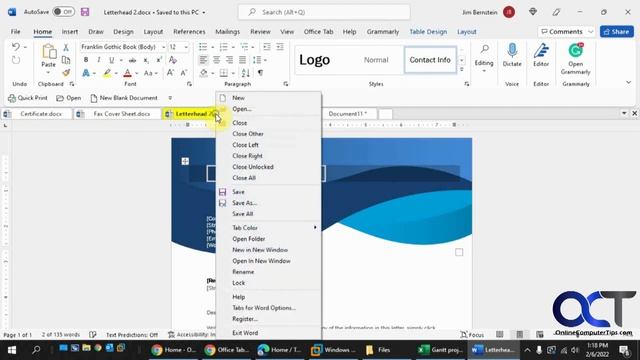Toggle Text Predictions in status bar
This screenshot has width=640, height=360.
pyautogui.click(x=131, y=335)
